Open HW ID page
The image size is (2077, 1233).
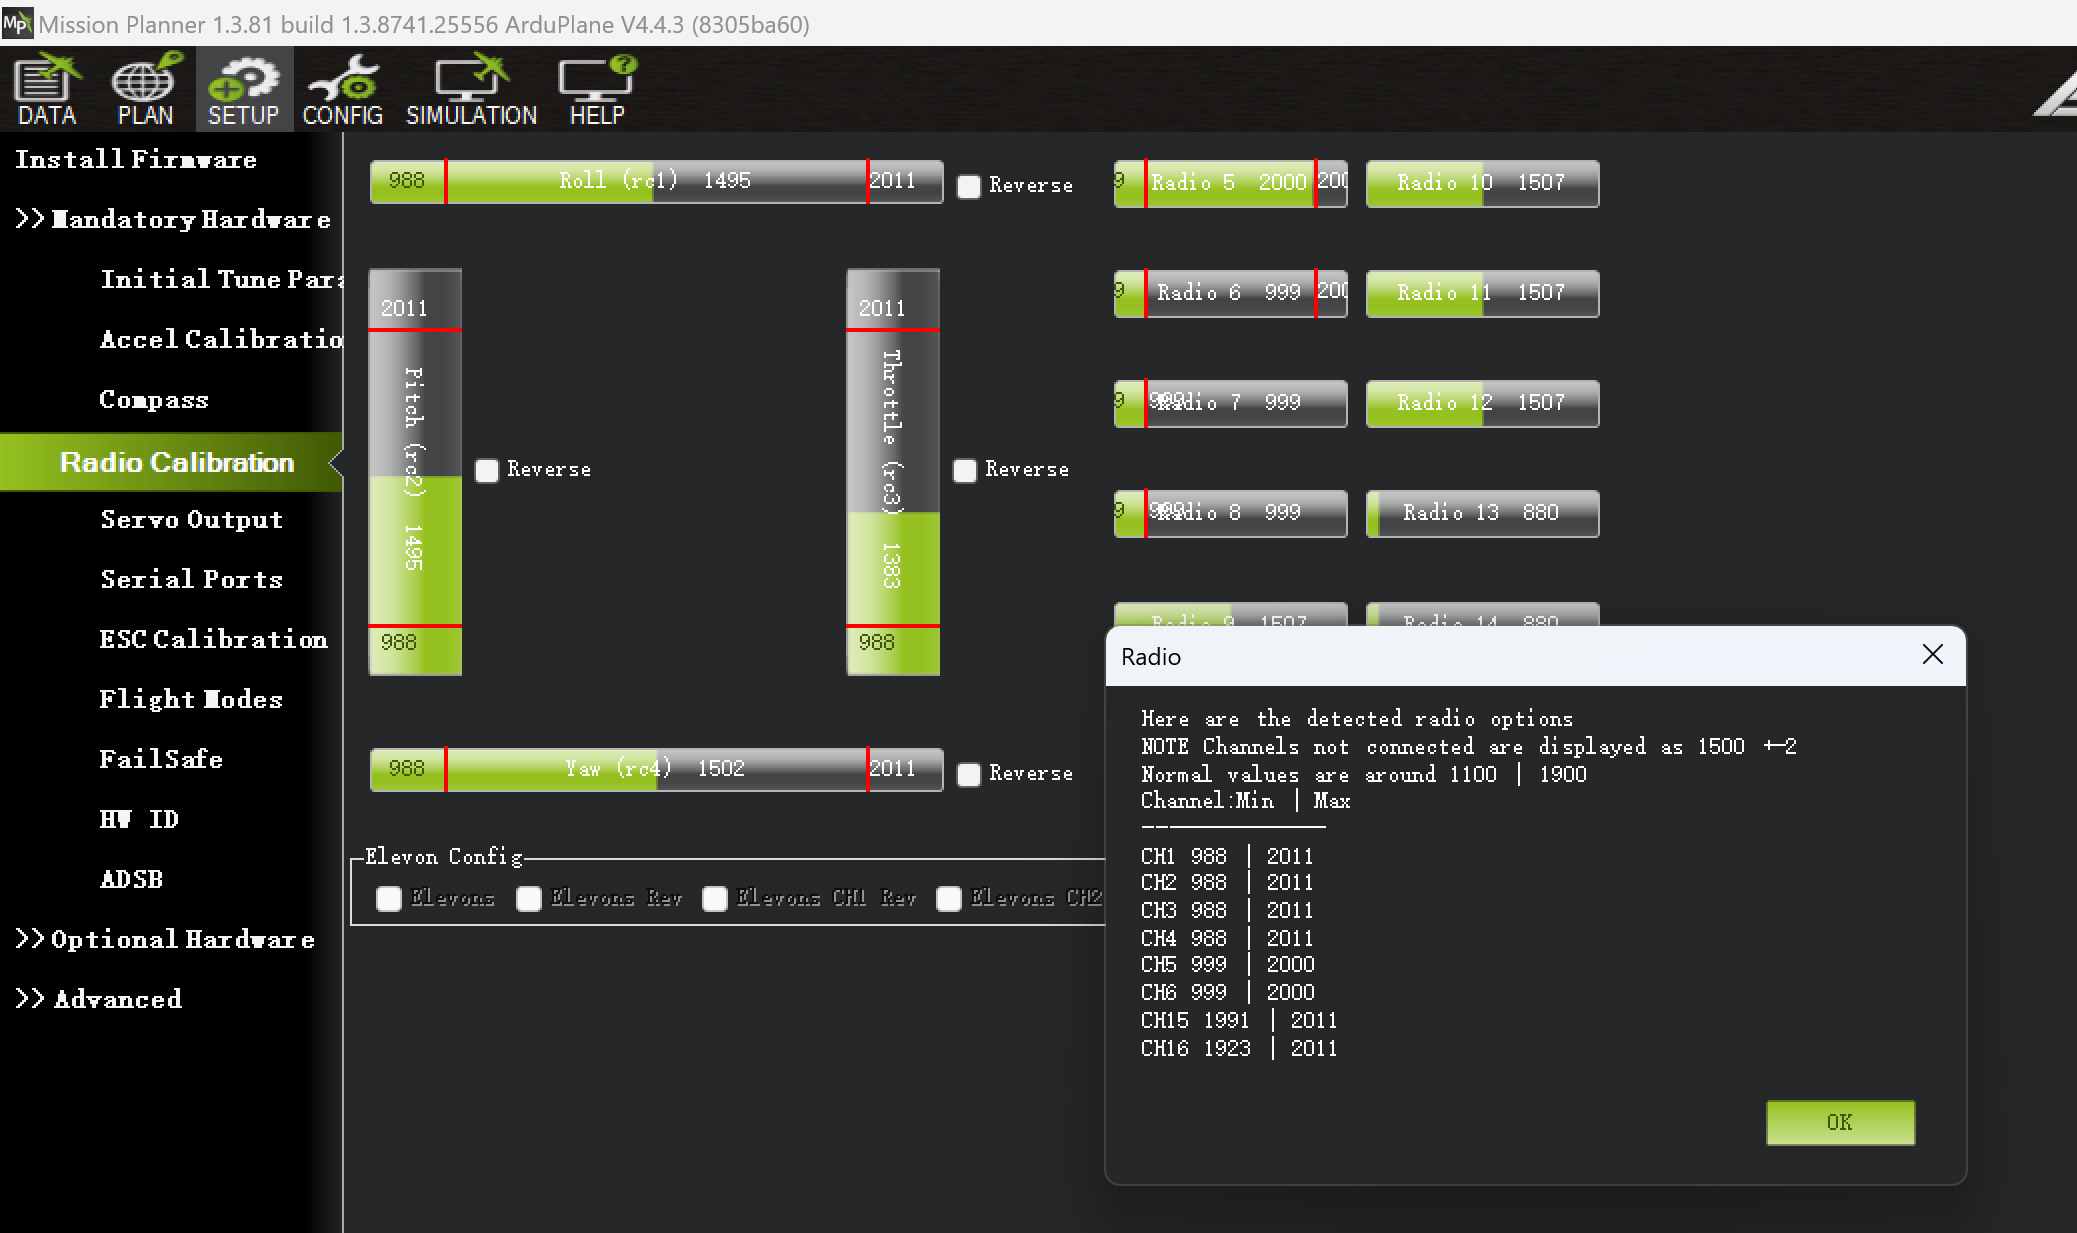pos(139,819)
